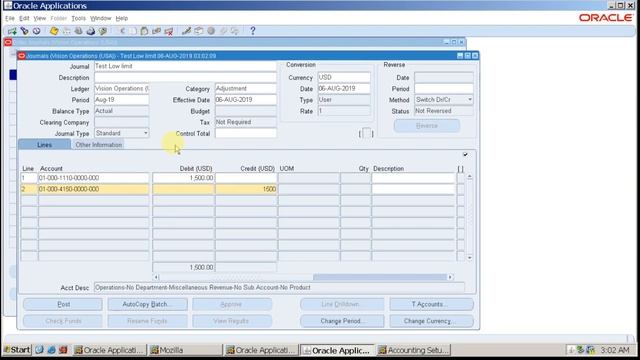
Task: Click the horizontal scrollbar thumb under lines
Action: coord(380,277)
